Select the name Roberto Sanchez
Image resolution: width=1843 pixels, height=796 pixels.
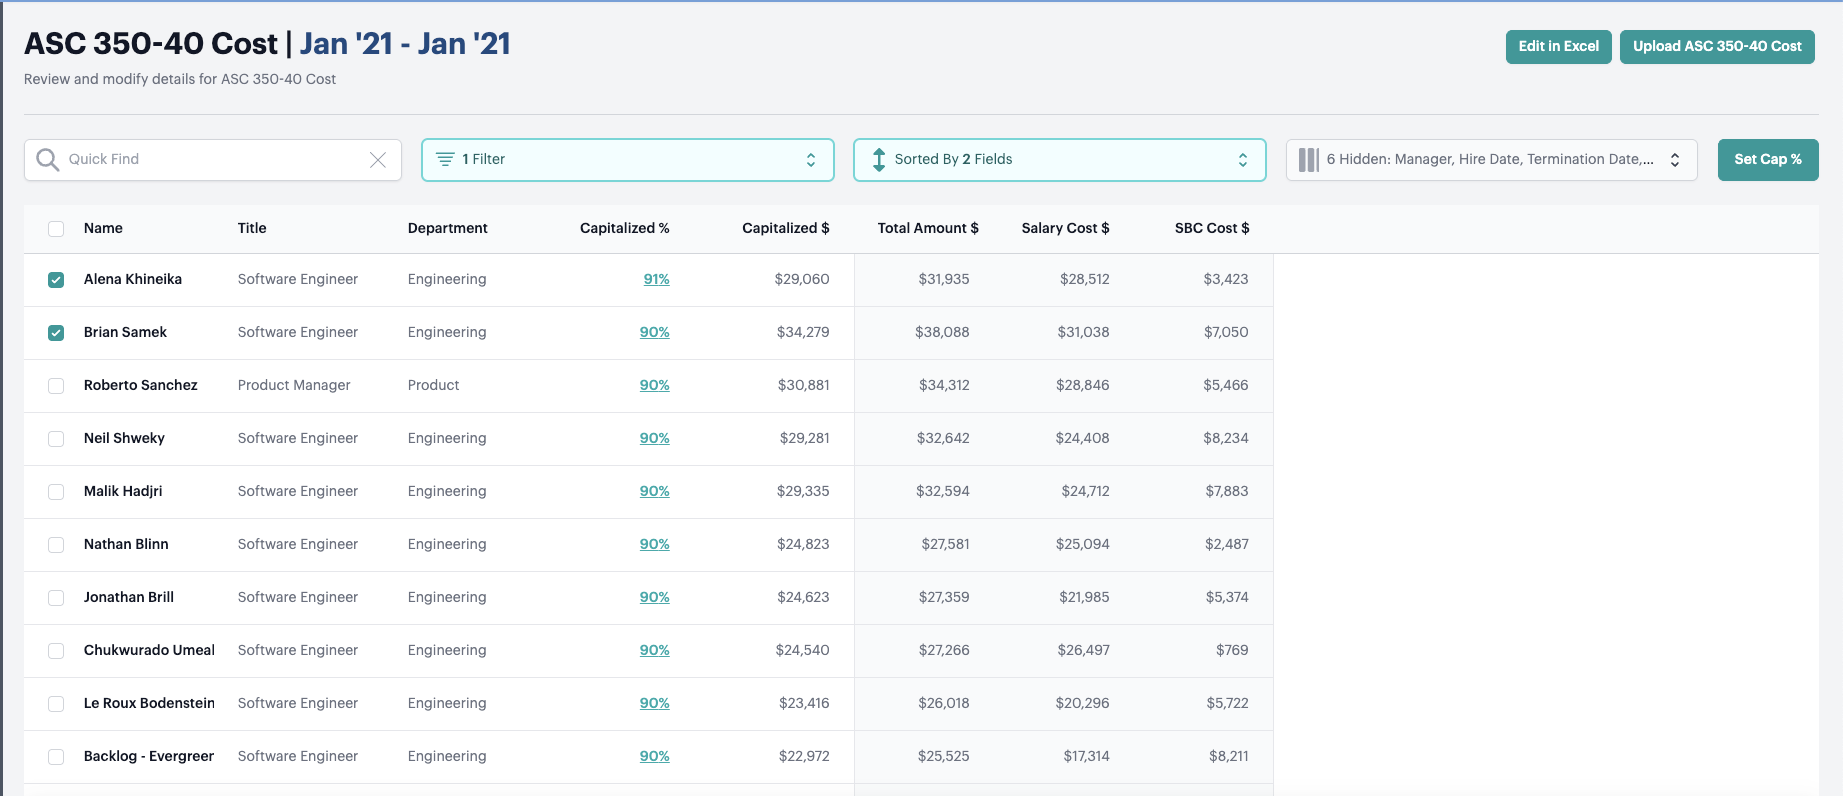tap(141, 385)
